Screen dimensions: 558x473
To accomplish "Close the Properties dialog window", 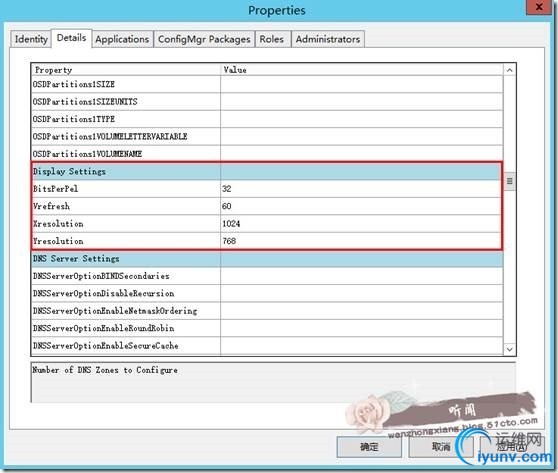I will (x=539, y=7).
